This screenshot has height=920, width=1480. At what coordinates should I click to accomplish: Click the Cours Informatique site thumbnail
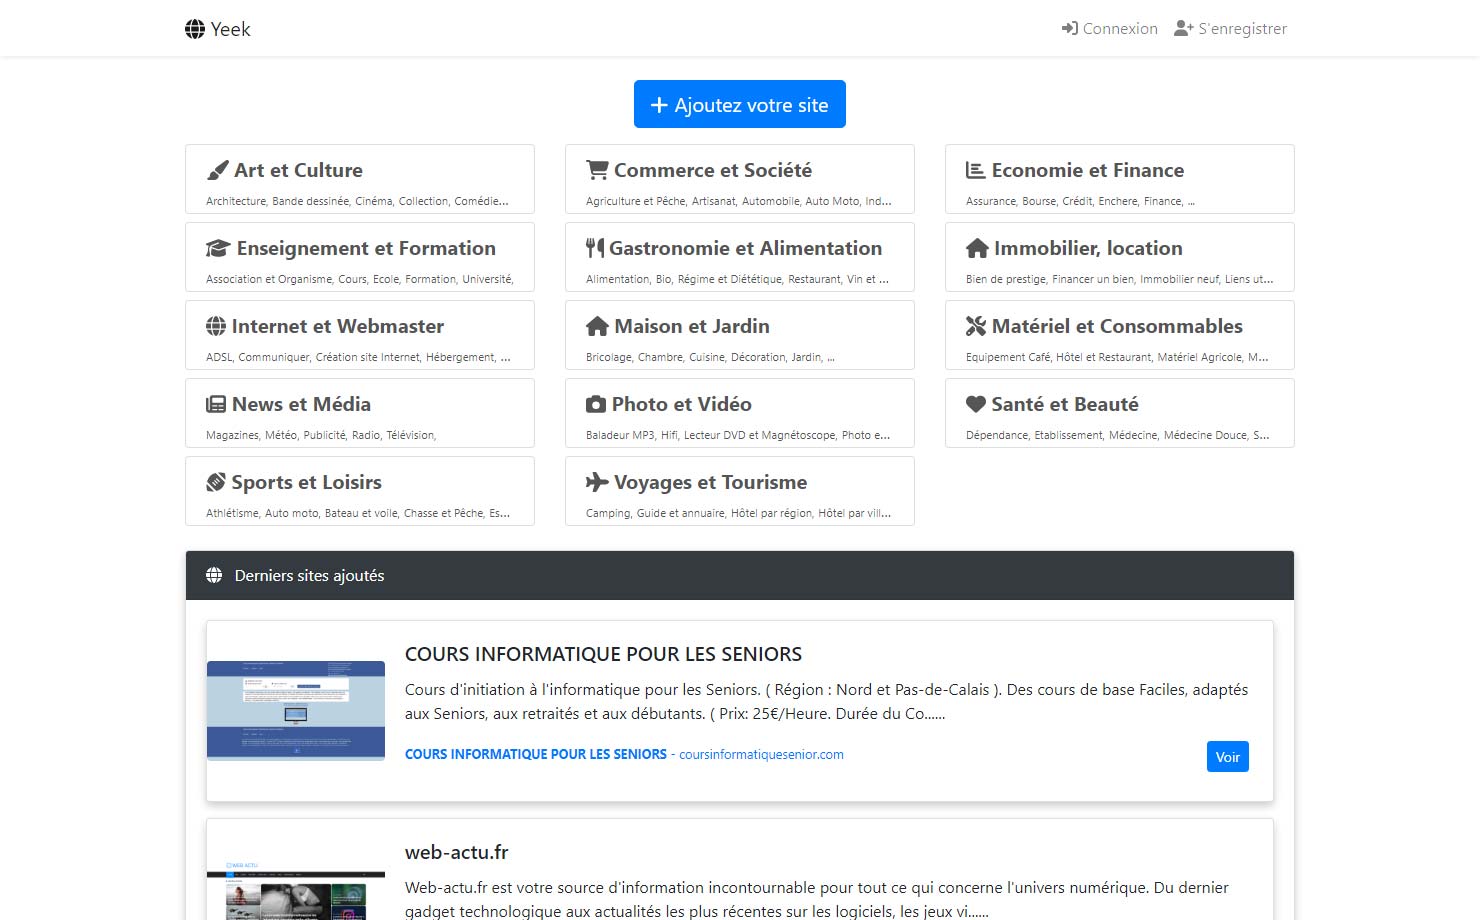[x=296, y=710]
